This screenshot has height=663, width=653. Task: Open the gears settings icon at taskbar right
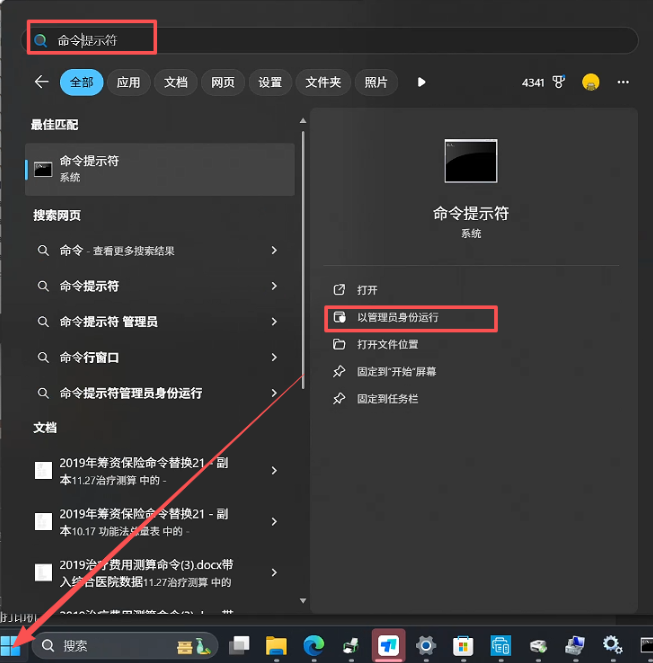[612, 645]
